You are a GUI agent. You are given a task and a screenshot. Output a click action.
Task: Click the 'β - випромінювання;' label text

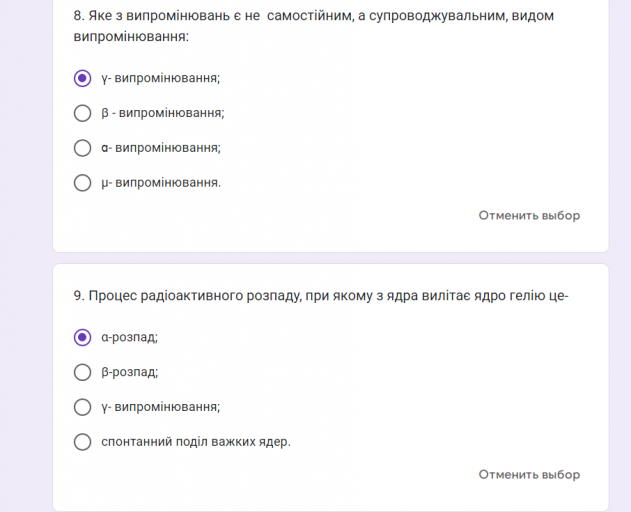coord(163,113)
